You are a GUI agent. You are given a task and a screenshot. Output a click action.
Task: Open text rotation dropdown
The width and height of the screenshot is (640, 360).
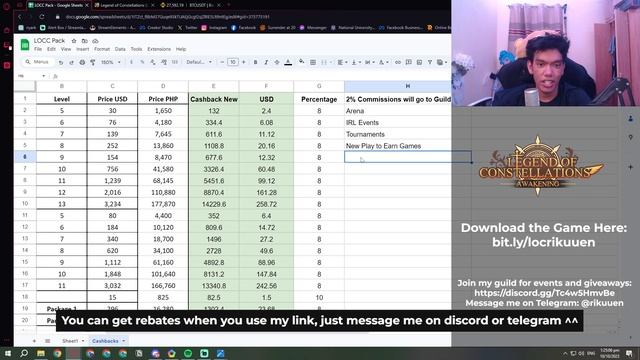click(x=383, y=62)
